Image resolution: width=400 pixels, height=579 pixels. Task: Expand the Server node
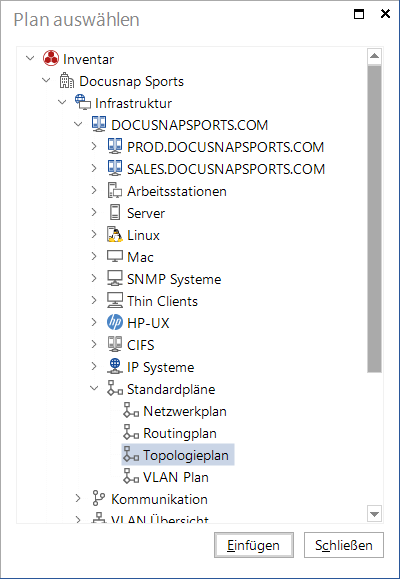pos(94,212)
